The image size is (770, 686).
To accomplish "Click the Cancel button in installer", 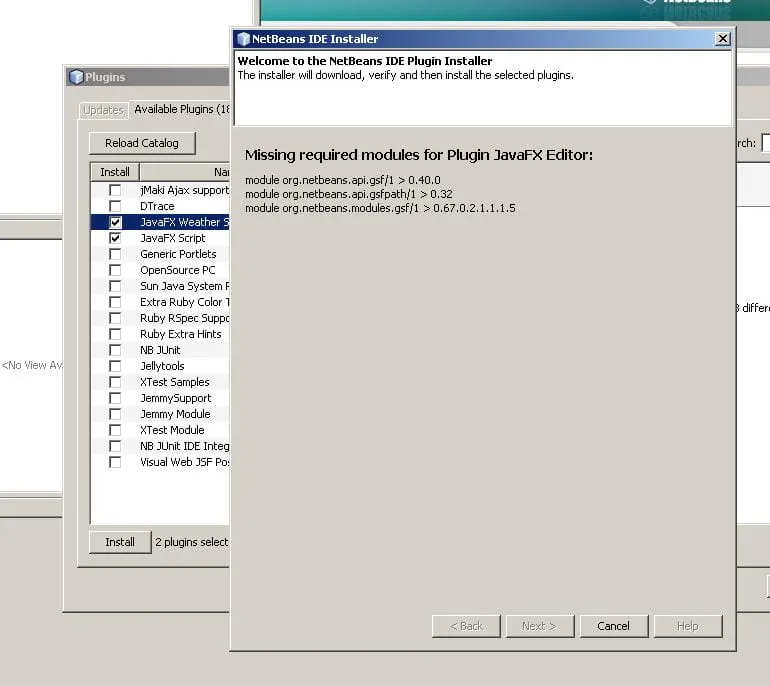I will tap(613, 626).
